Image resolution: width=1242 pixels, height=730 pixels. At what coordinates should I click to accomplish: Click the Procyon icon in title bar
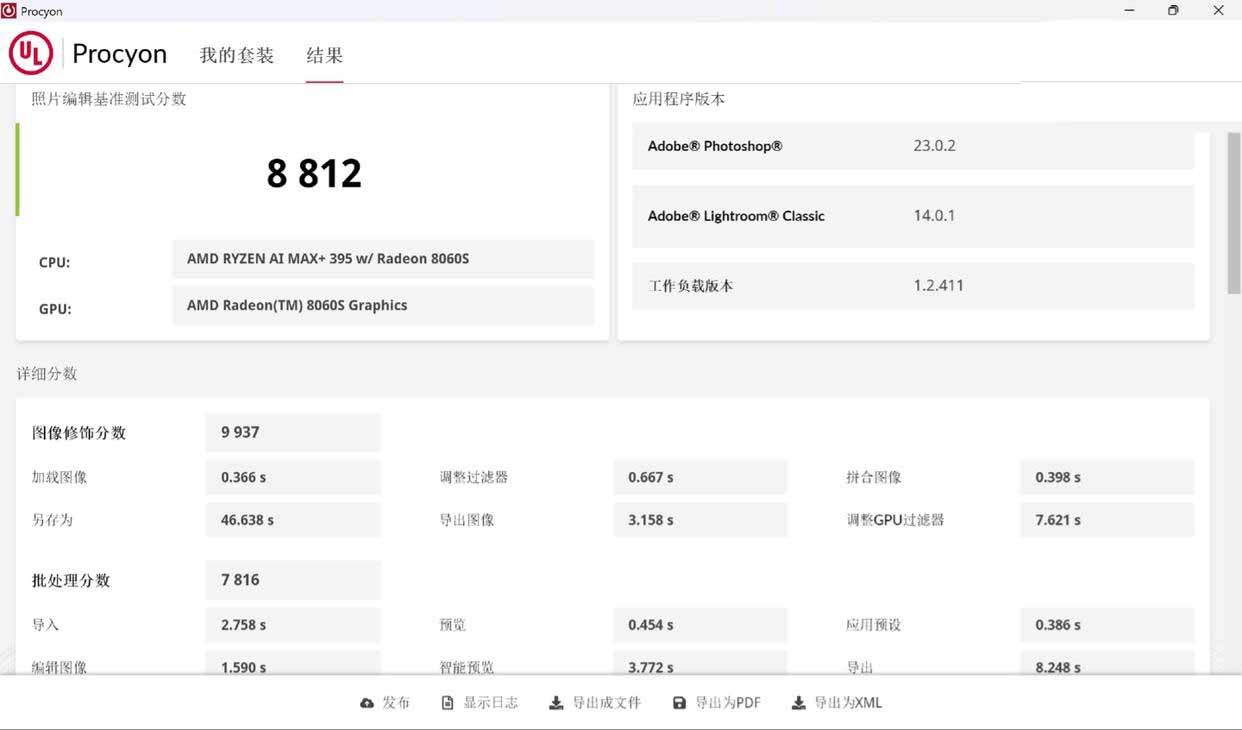click(9, 11)
